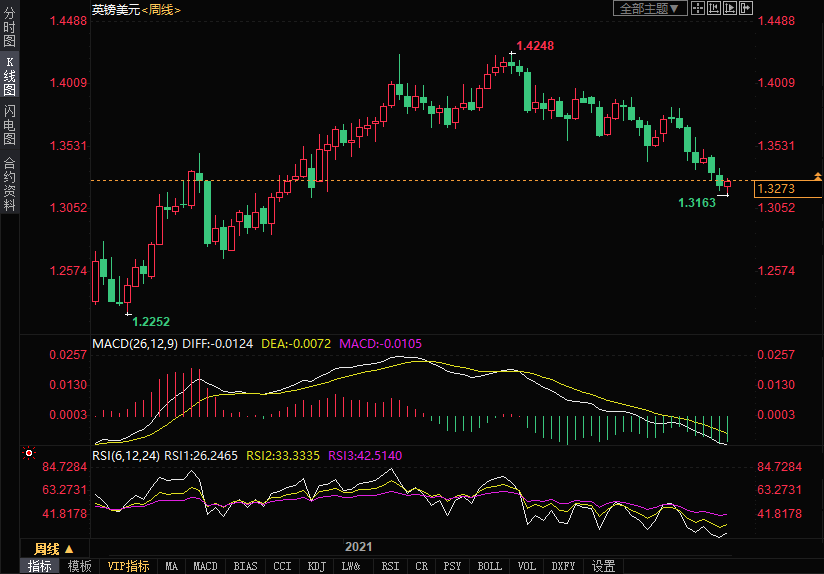Click the orange up arrow above price label
Viewport: 824px width, 574px height.
[818, 176]
